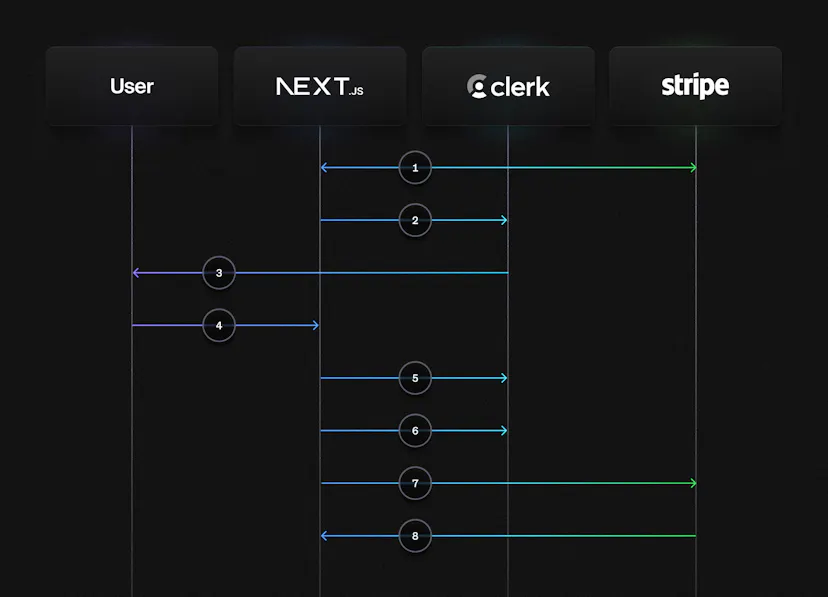Click numbered circle badge 1
This screenshot has height=597, width=828.
click(415, 168)
